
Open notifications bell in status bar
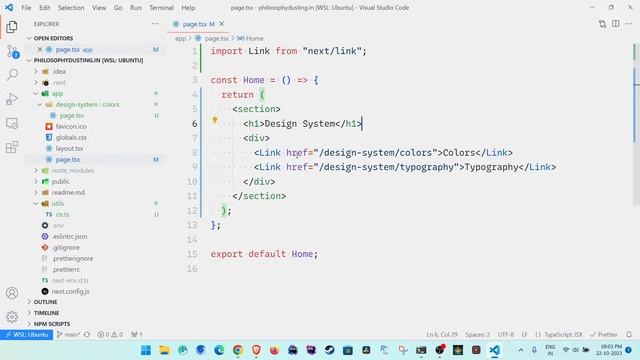pyautogui.click(x=629, y=334)
